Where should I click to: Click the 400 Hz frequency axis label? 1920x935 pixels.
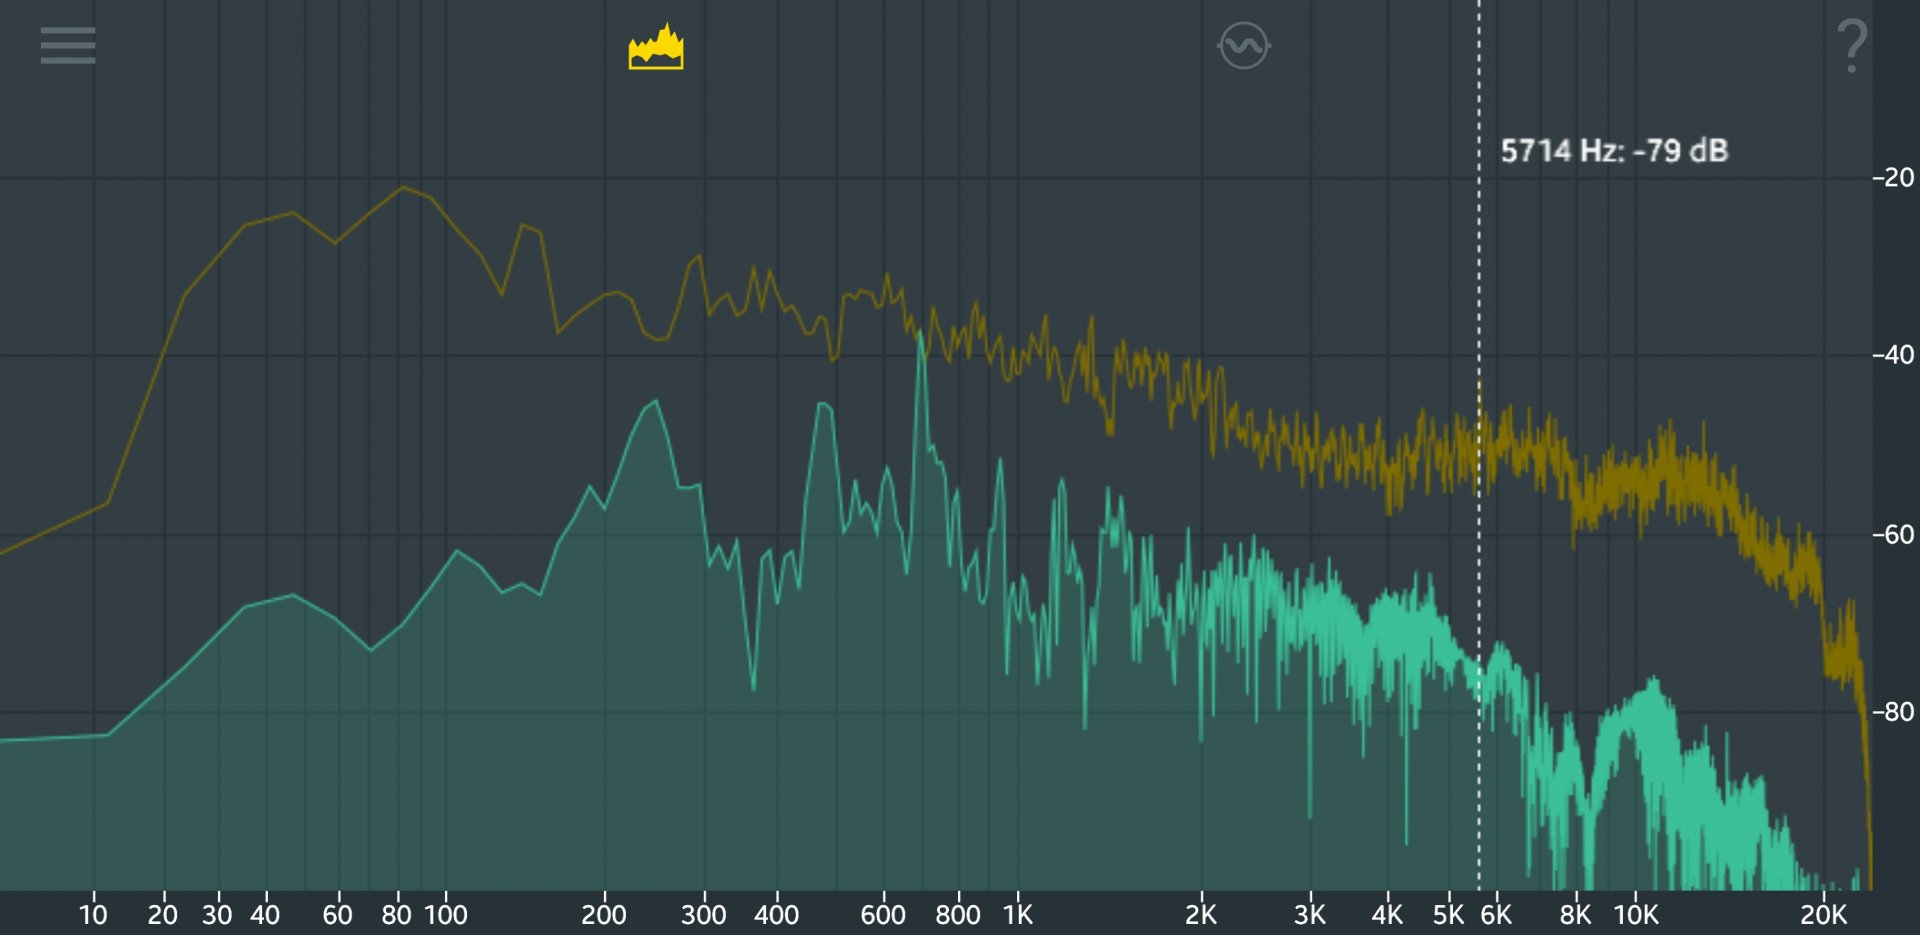click(x=776, y=914)
